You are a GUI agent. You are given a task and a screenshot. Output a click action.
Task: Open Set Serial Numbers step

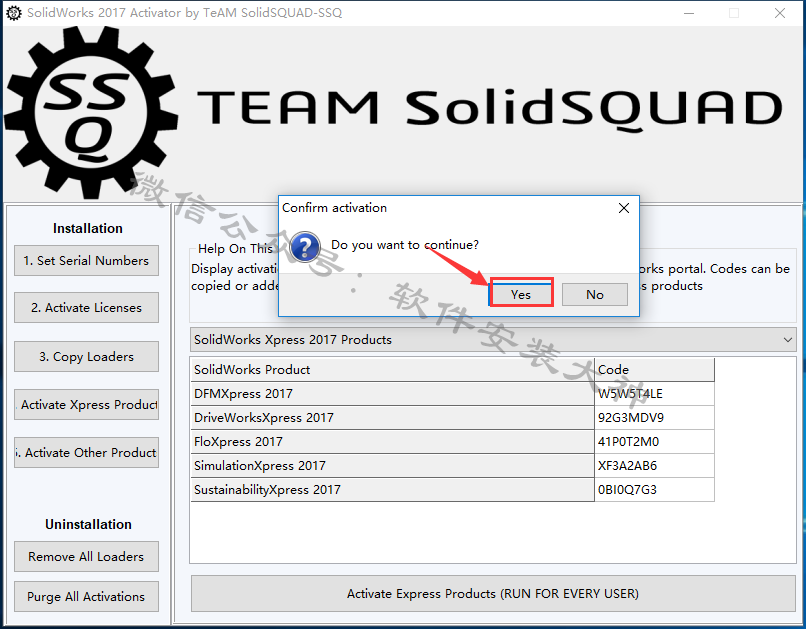86,261
